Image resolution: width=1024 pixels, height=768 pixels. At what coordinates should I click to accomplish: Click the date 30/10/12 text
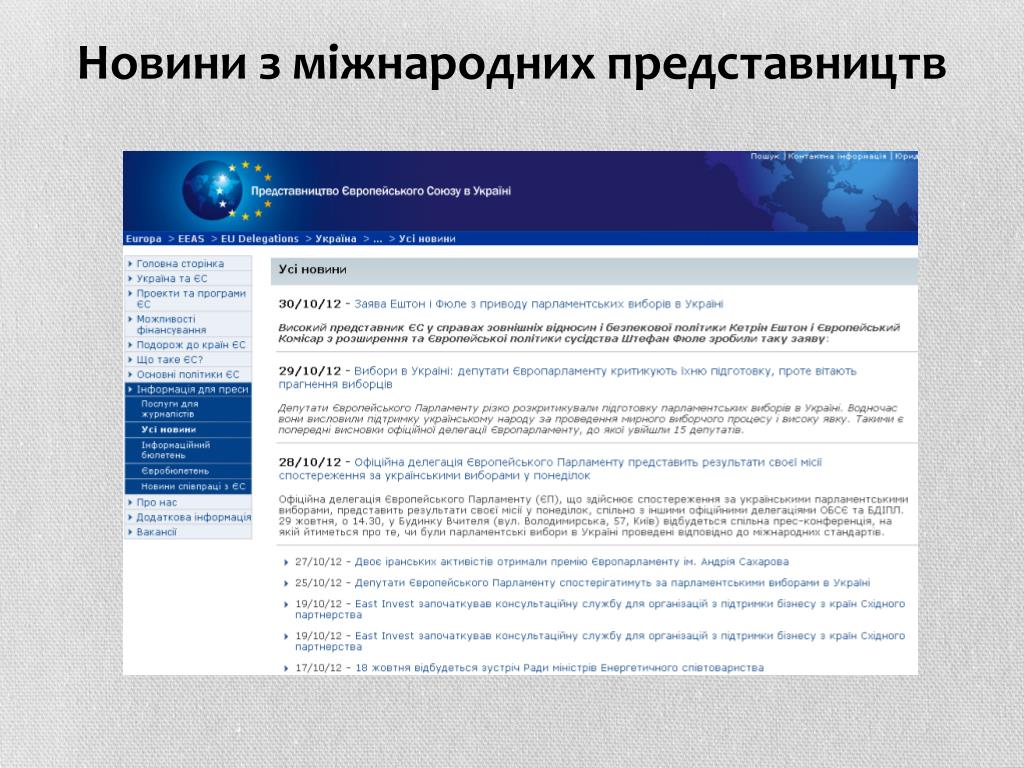310,304
